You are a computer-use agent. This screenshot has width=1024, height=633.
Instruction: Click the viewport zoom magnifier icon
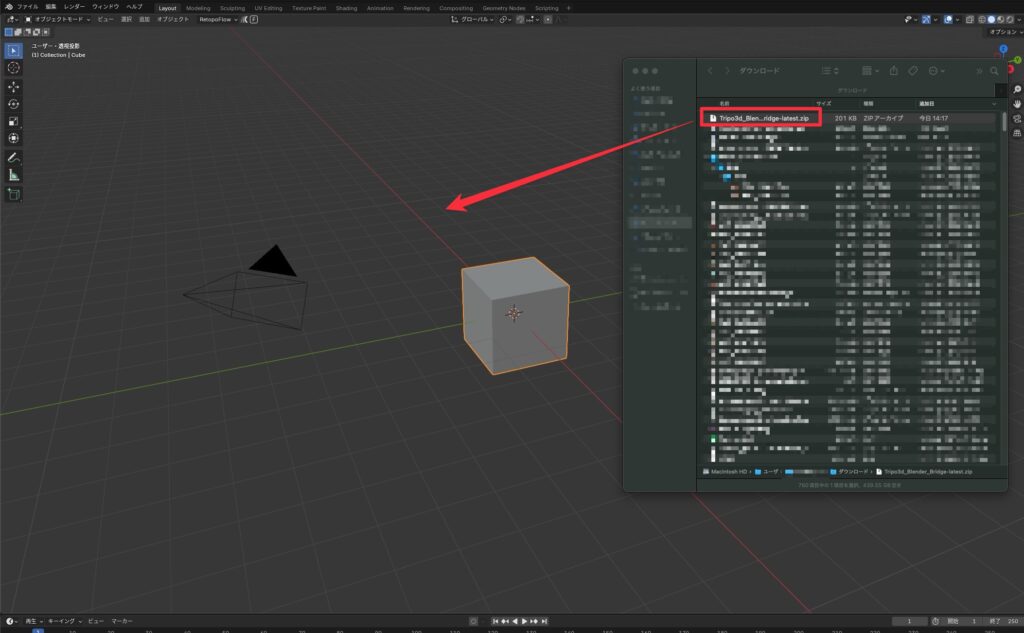click(x=1016, y=89)
